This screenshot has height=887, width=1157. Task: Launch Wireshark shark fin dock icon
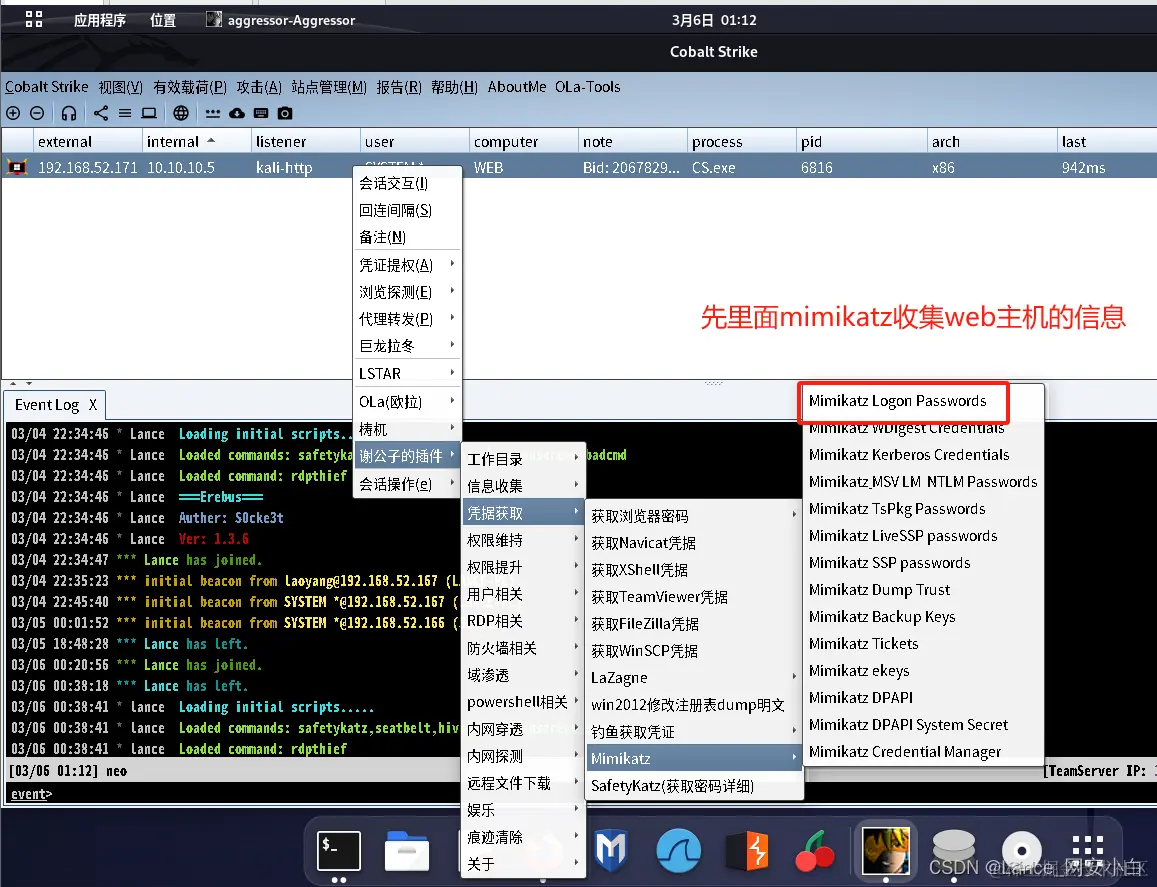pyautogui.click(x=679, y=851)
